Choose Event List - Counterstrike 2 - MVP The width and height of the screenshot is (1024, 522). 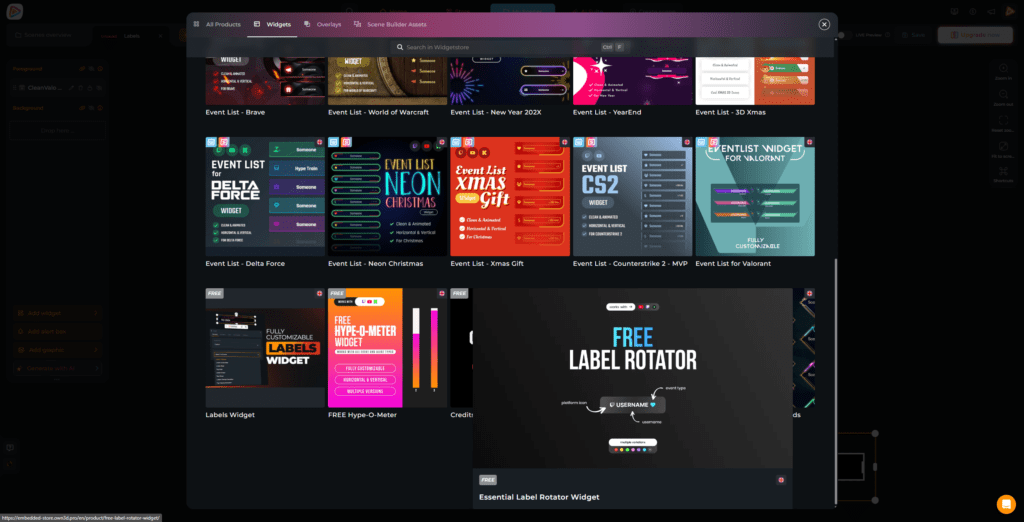pos(632,197)
